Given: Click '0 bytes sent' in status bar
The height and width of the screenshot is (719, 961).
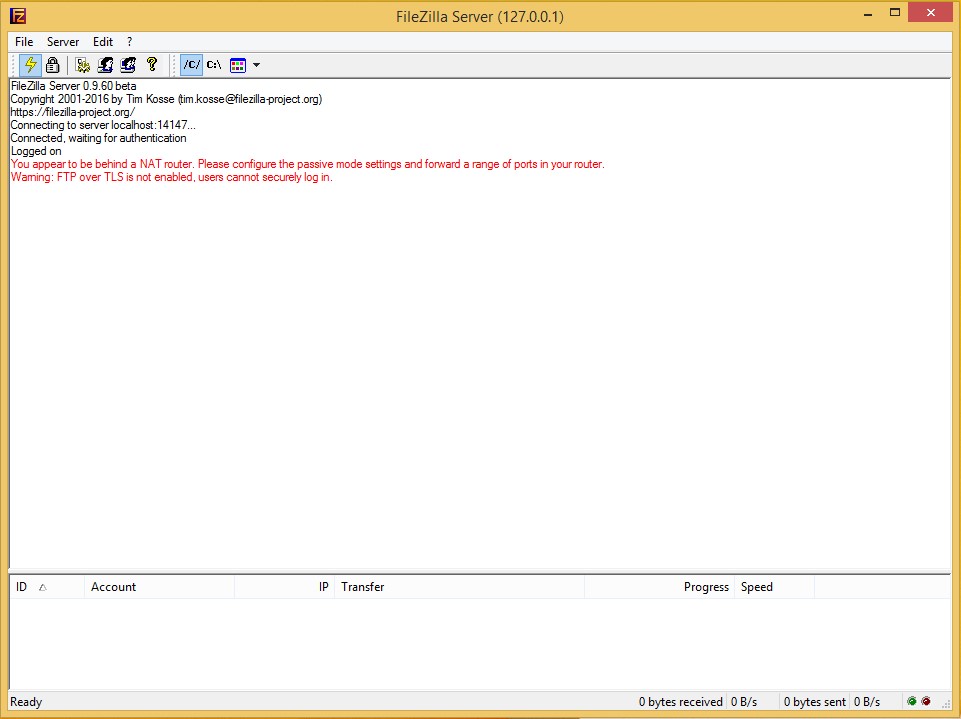Looking at the screenshot, I should [x=815, y=702].
